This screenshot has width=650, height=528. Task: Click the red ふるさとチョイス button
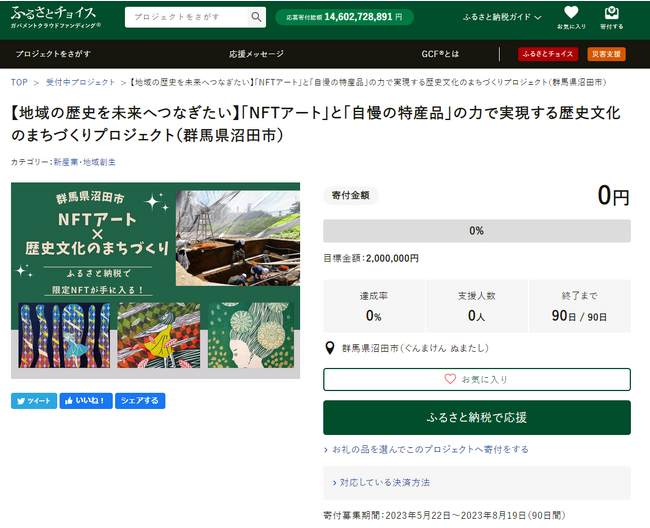pos(549,54)
